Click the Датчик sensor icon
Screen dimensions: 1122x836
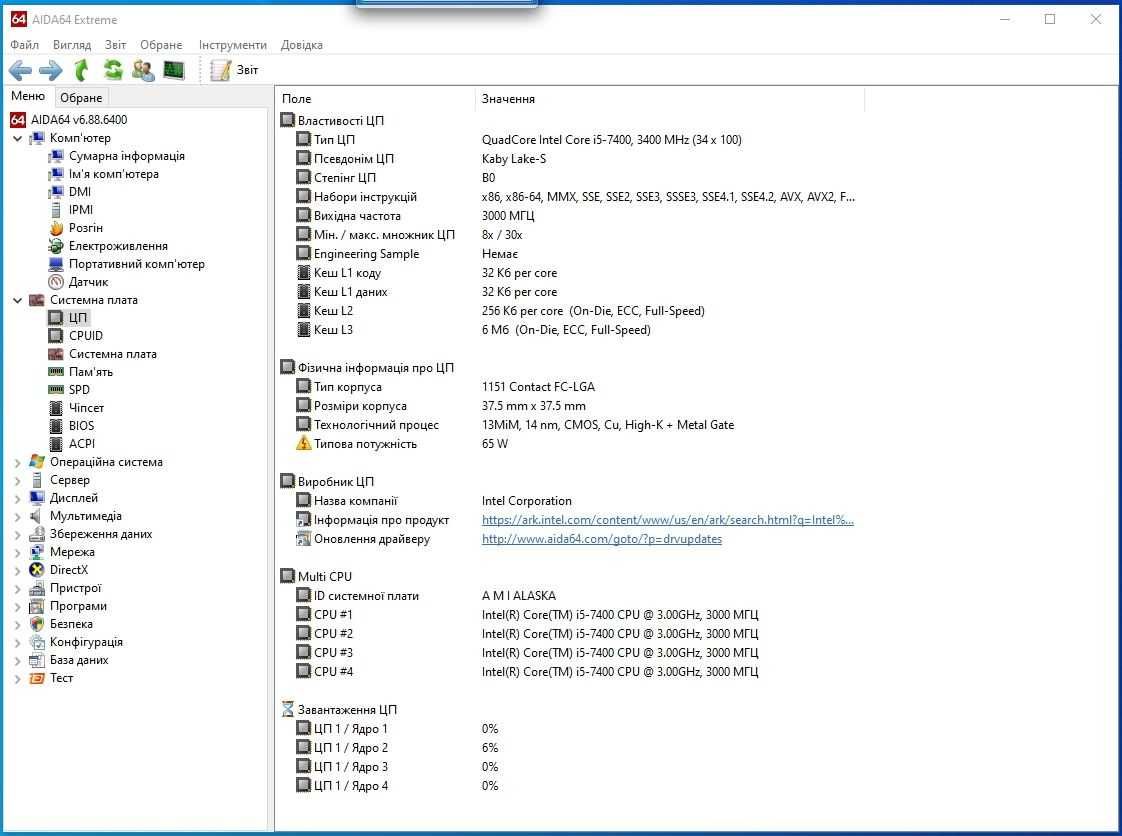click(56, 282)
